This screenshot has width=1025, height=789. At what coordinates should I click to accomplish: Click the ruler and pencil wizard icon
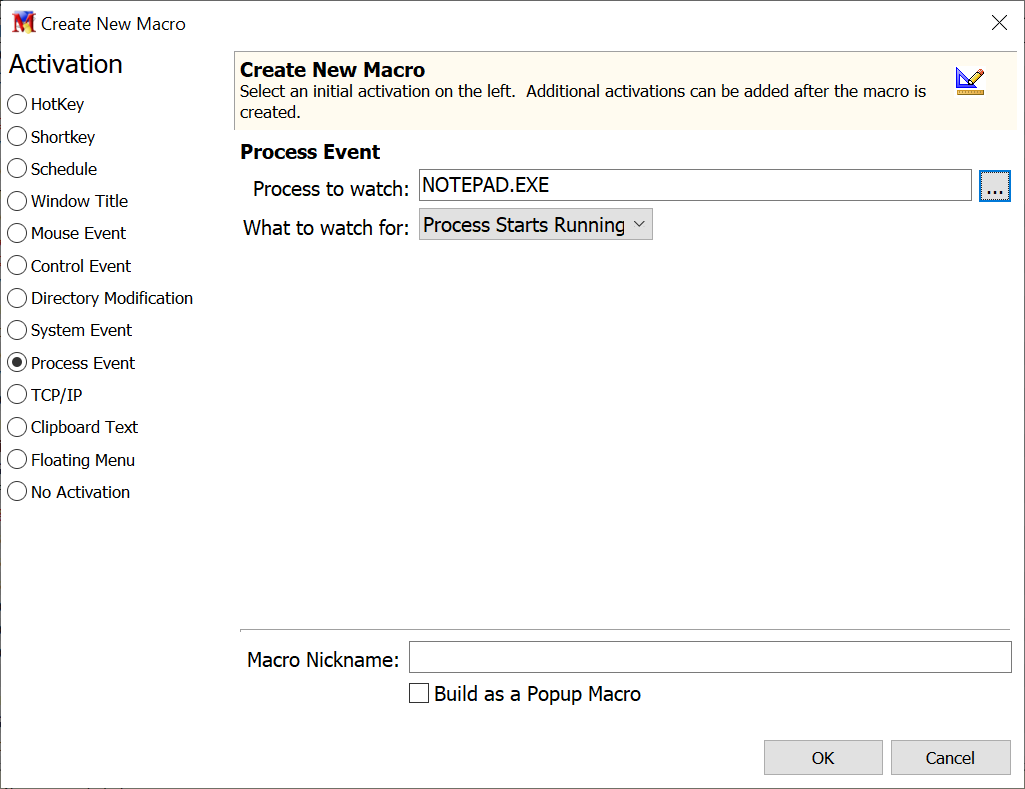click(969, 81)
